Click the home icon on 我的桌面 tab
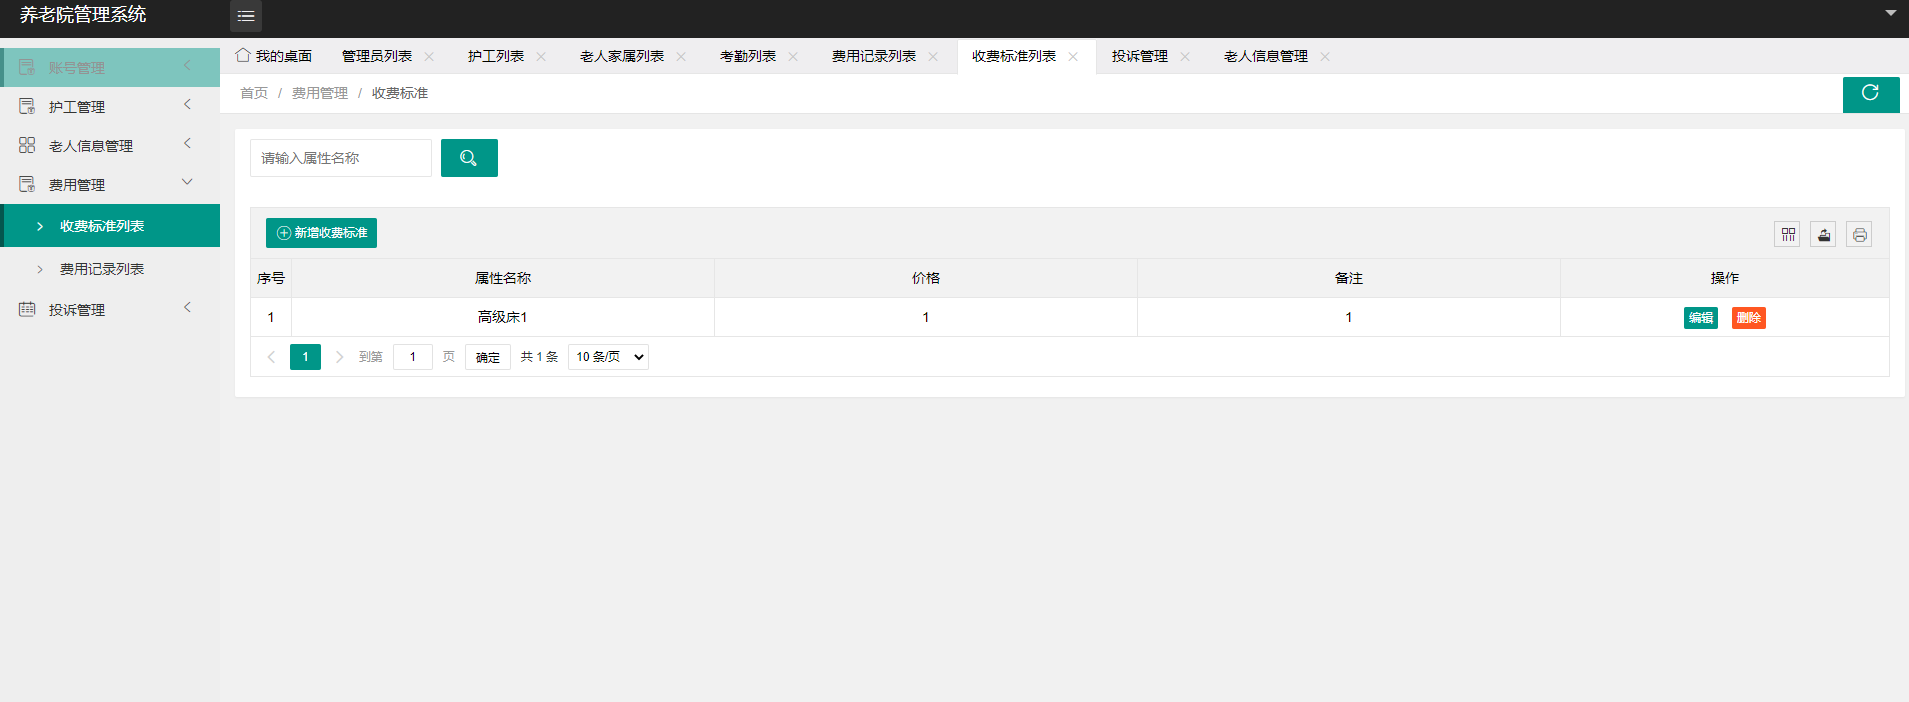Viewport: 1909px width, 702px height. [243, 55]
